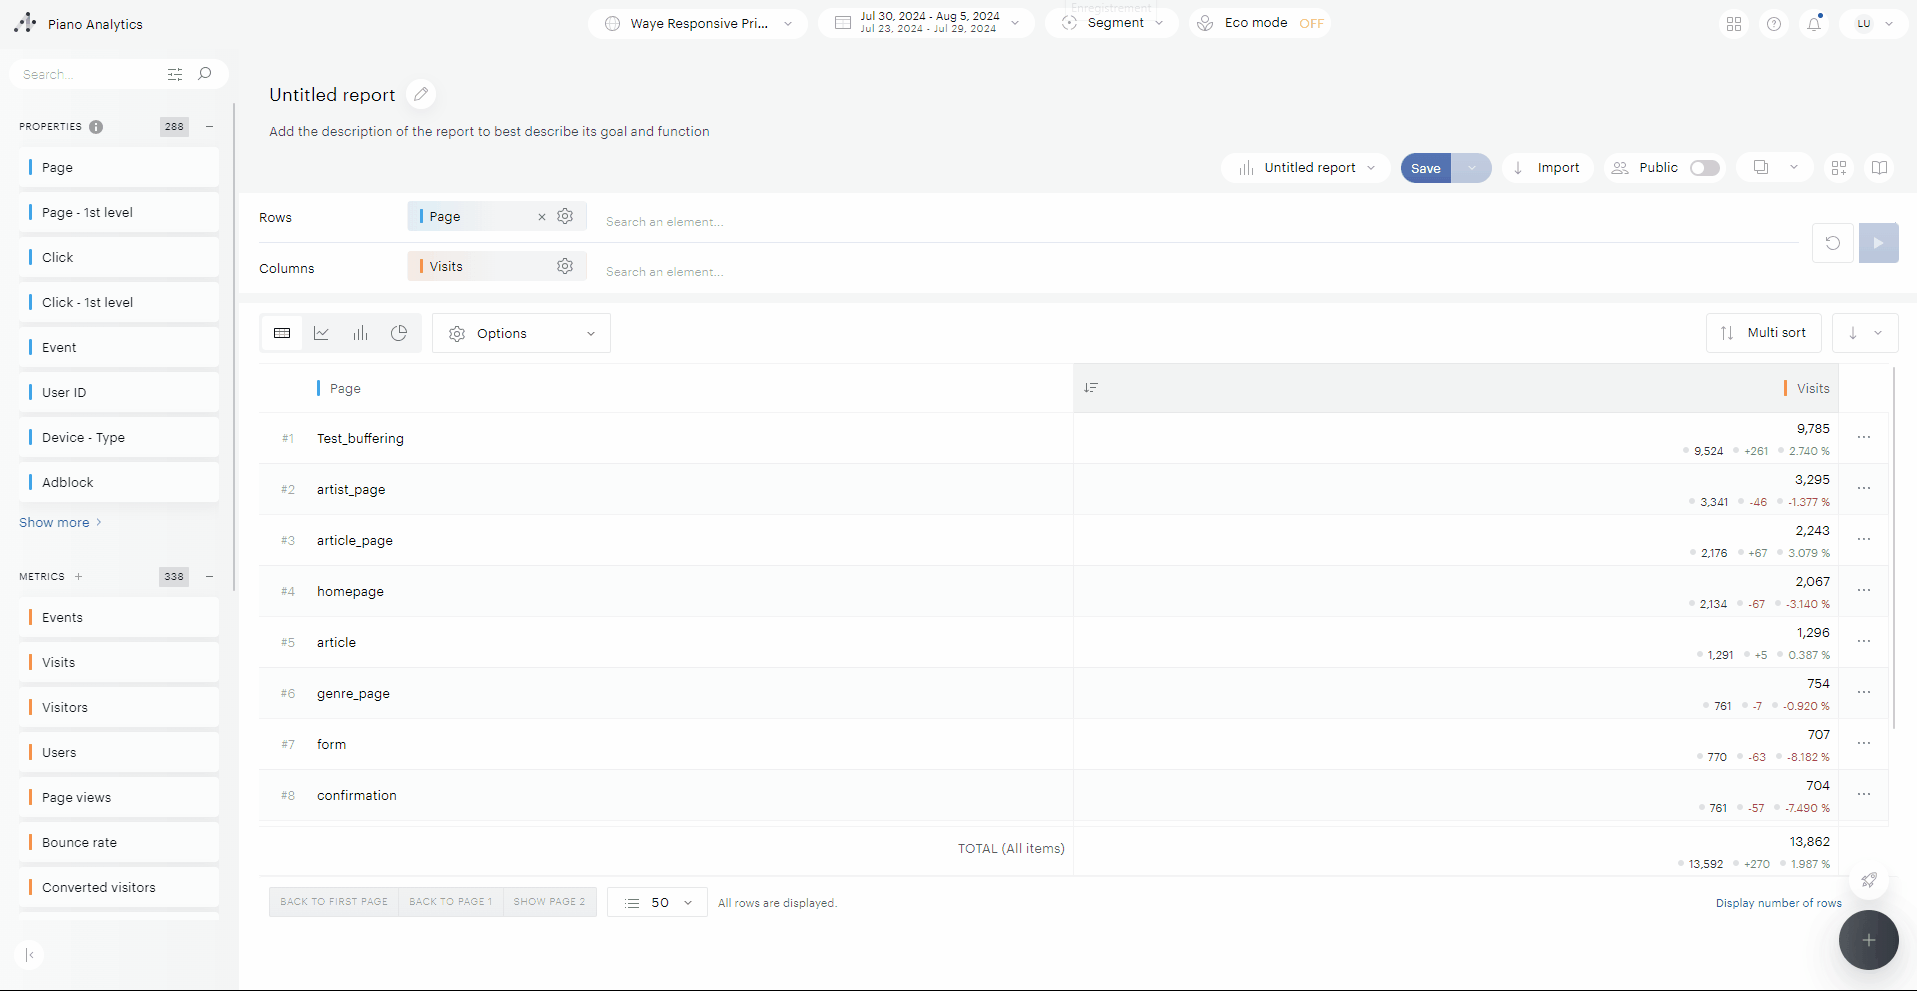
Task: Toggle the Public switch
Action: pos(1704,168)
